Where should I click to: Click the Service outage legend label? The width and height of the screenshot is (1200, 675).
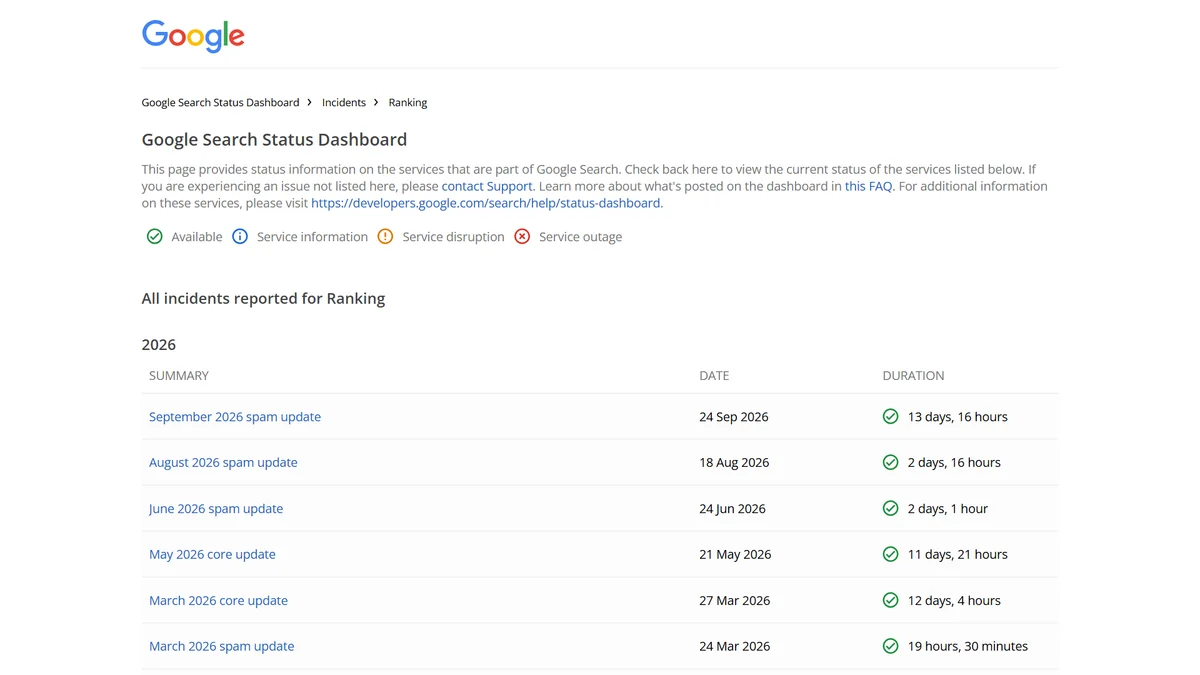tap(580, 237)
